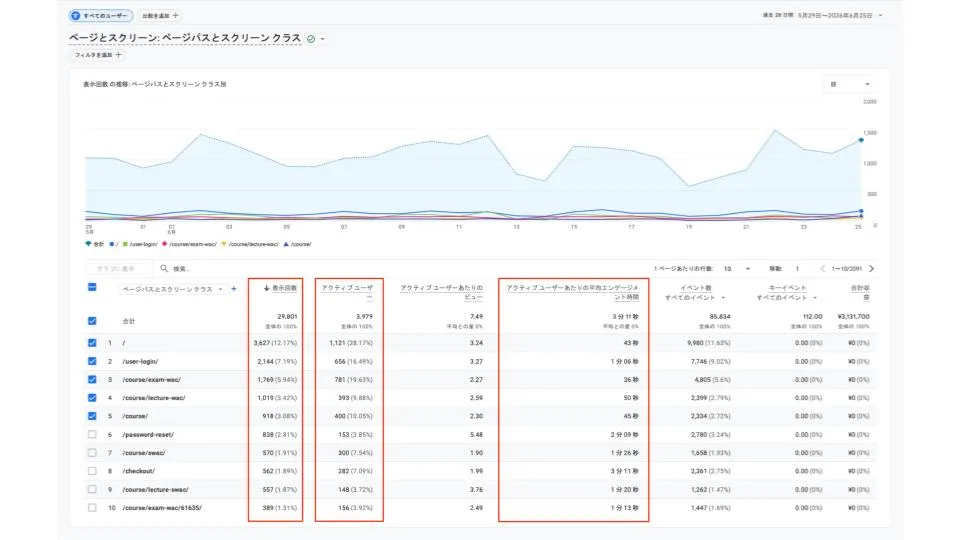The width and height of the screenshot is (960, 540).
Task: Check the /course/lecture-swac/ row checkbox
Action: point(92,490)
